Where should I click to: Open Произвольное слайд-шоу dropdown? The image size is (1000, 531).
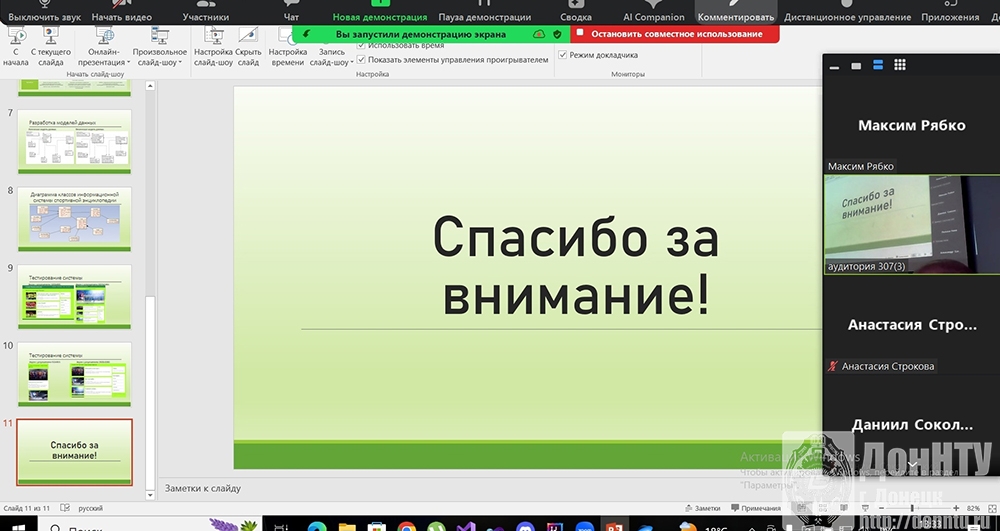pos(159,47)
